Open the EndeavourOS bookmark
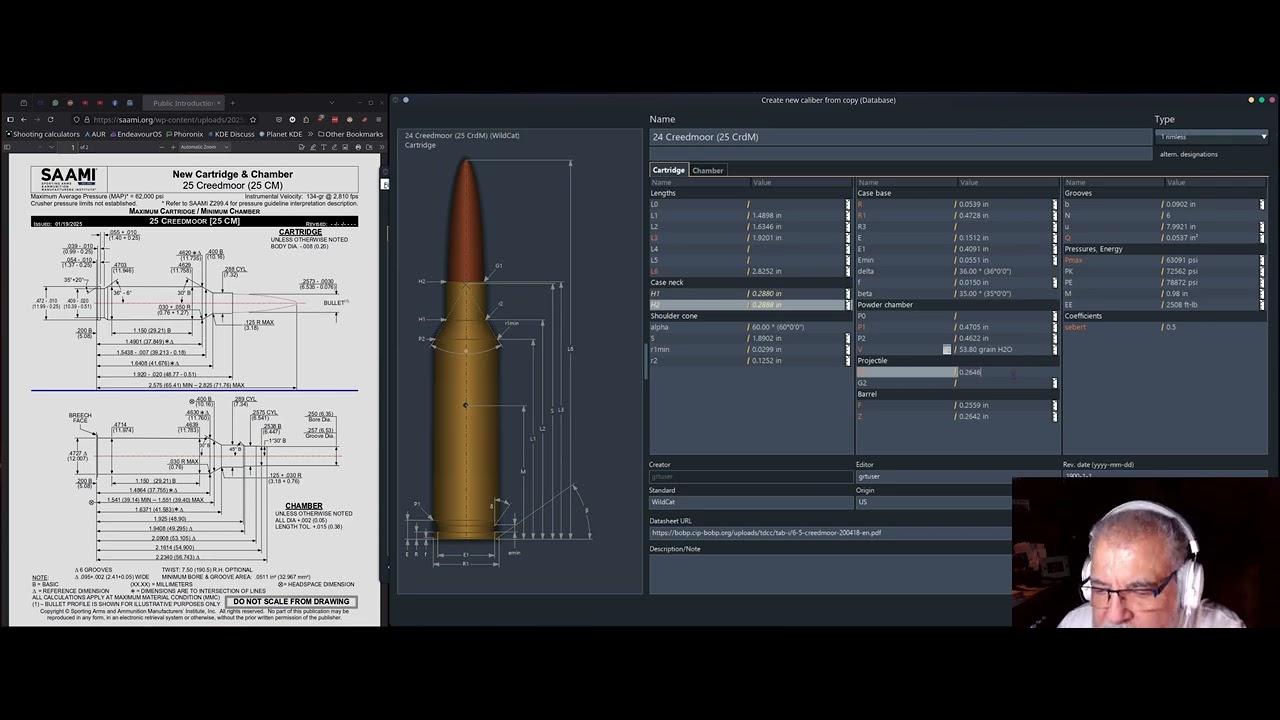Viewport: 1280px width, 720px height. [x=136, y=134]
